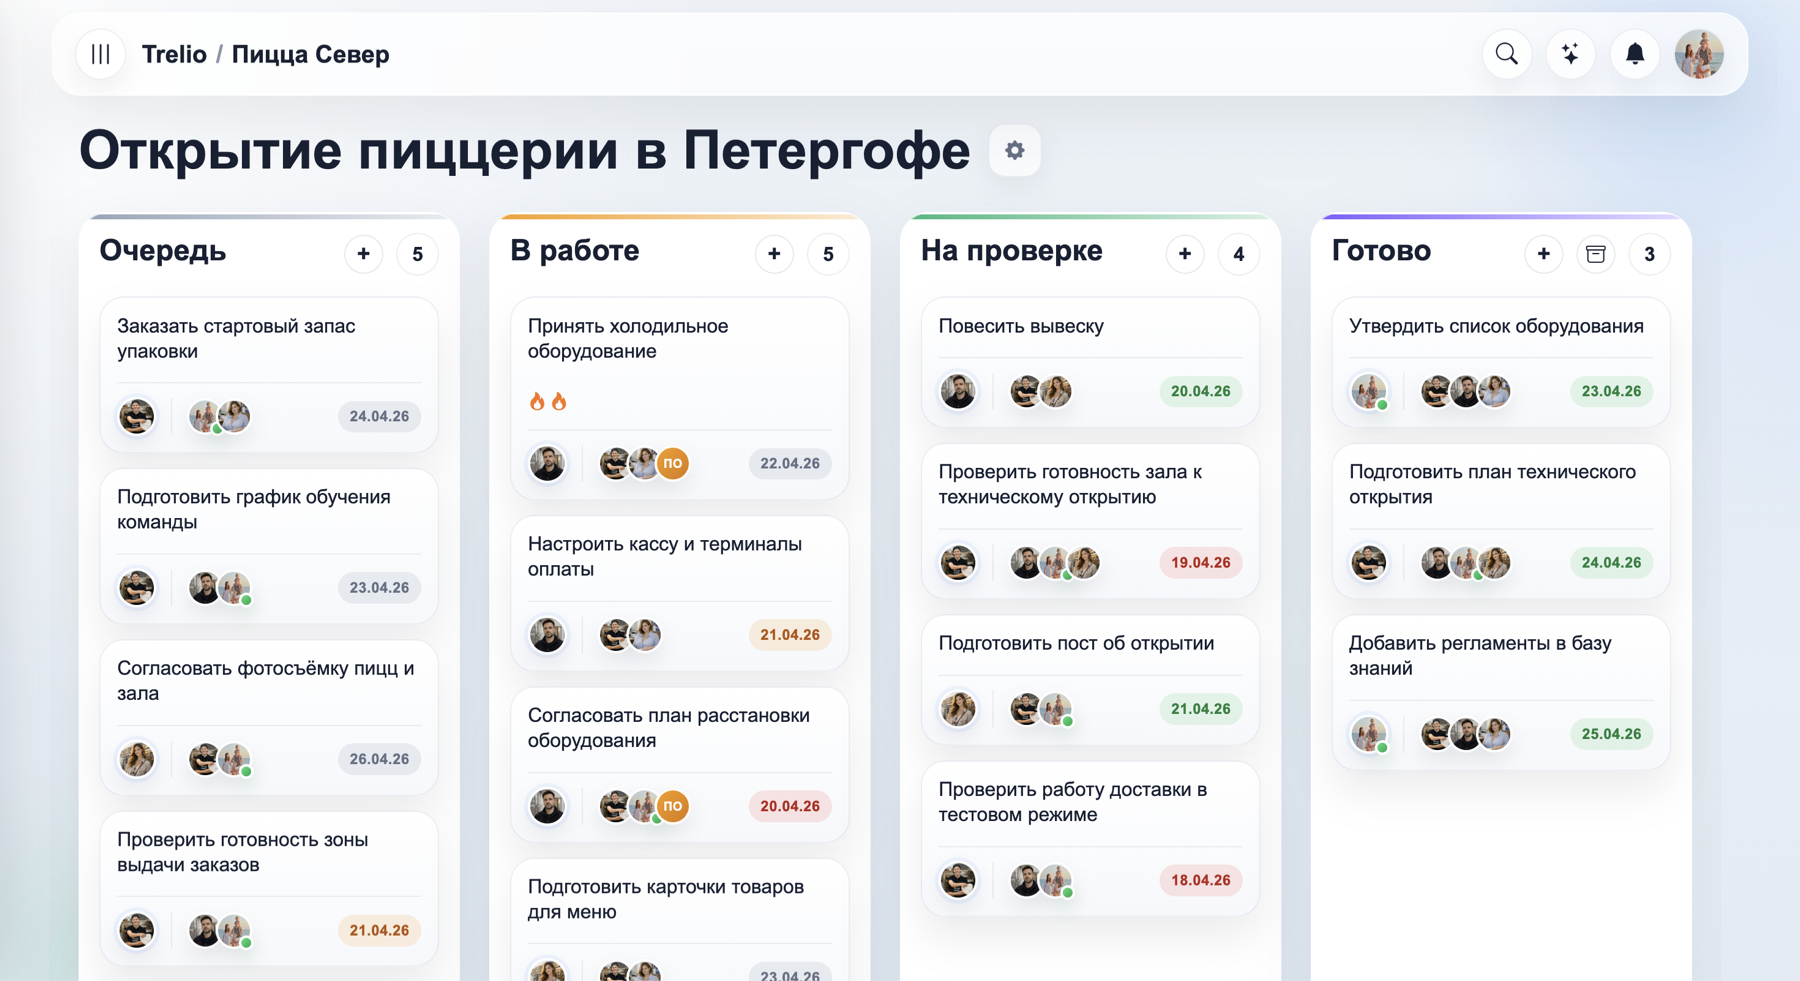Go to Trelio home breadcrumb

[174, 54]
